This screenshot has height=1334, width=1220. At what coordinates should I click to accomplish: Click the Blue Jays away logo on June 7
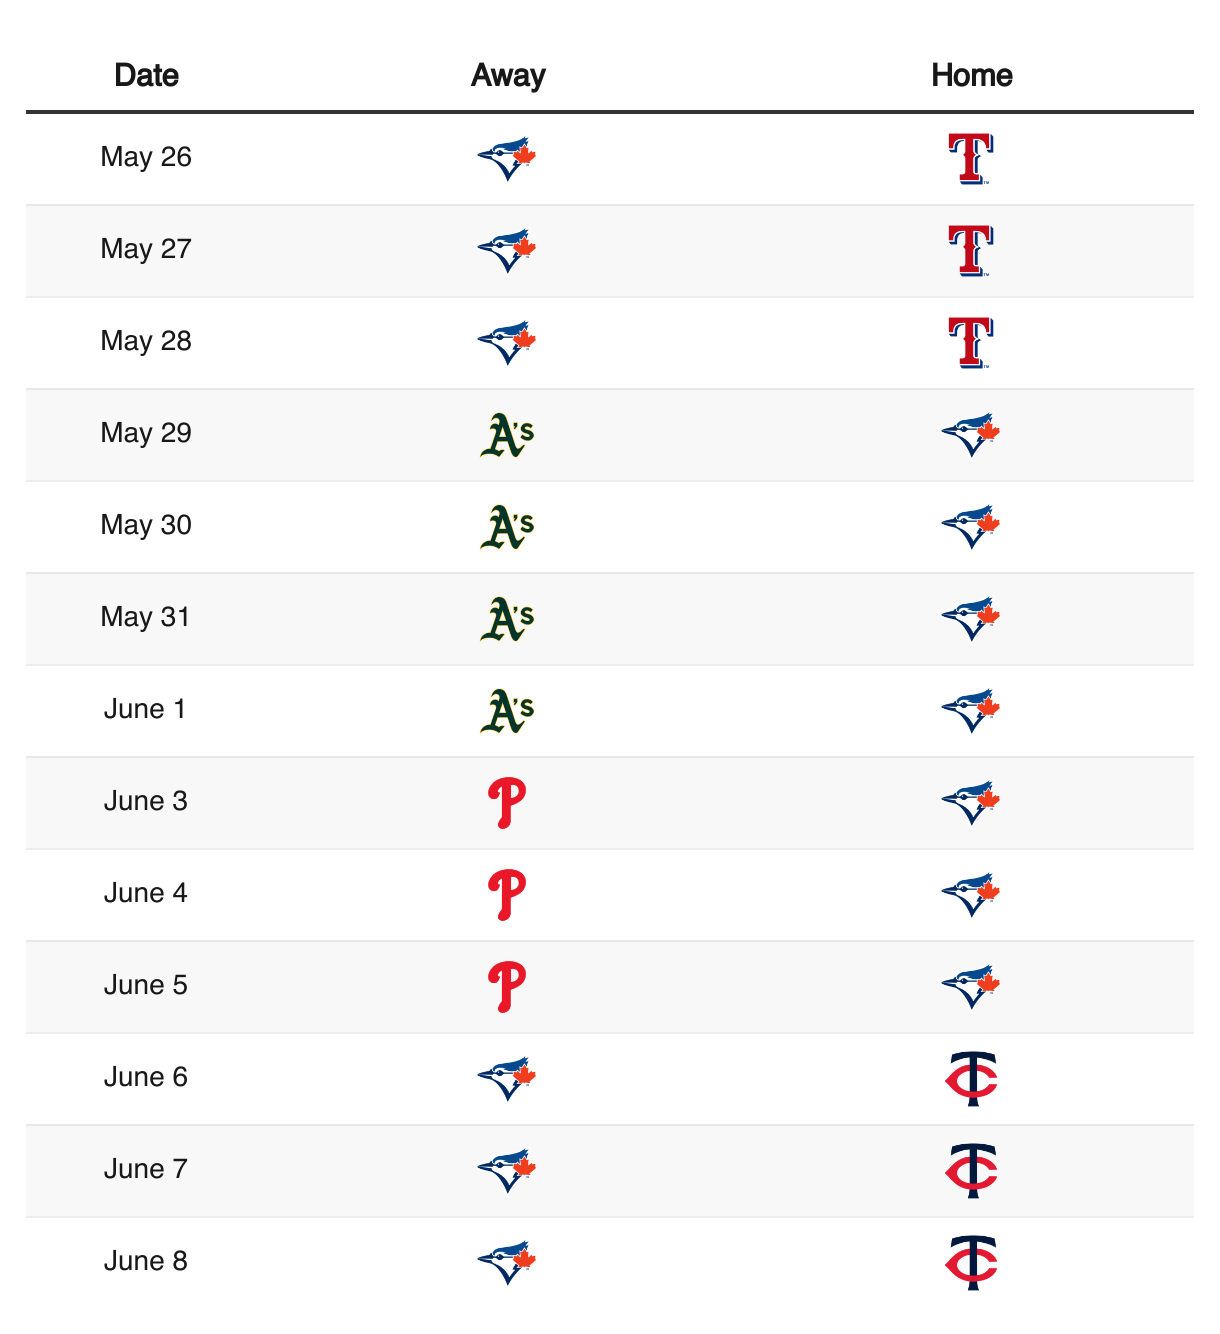click(507, 1171)
